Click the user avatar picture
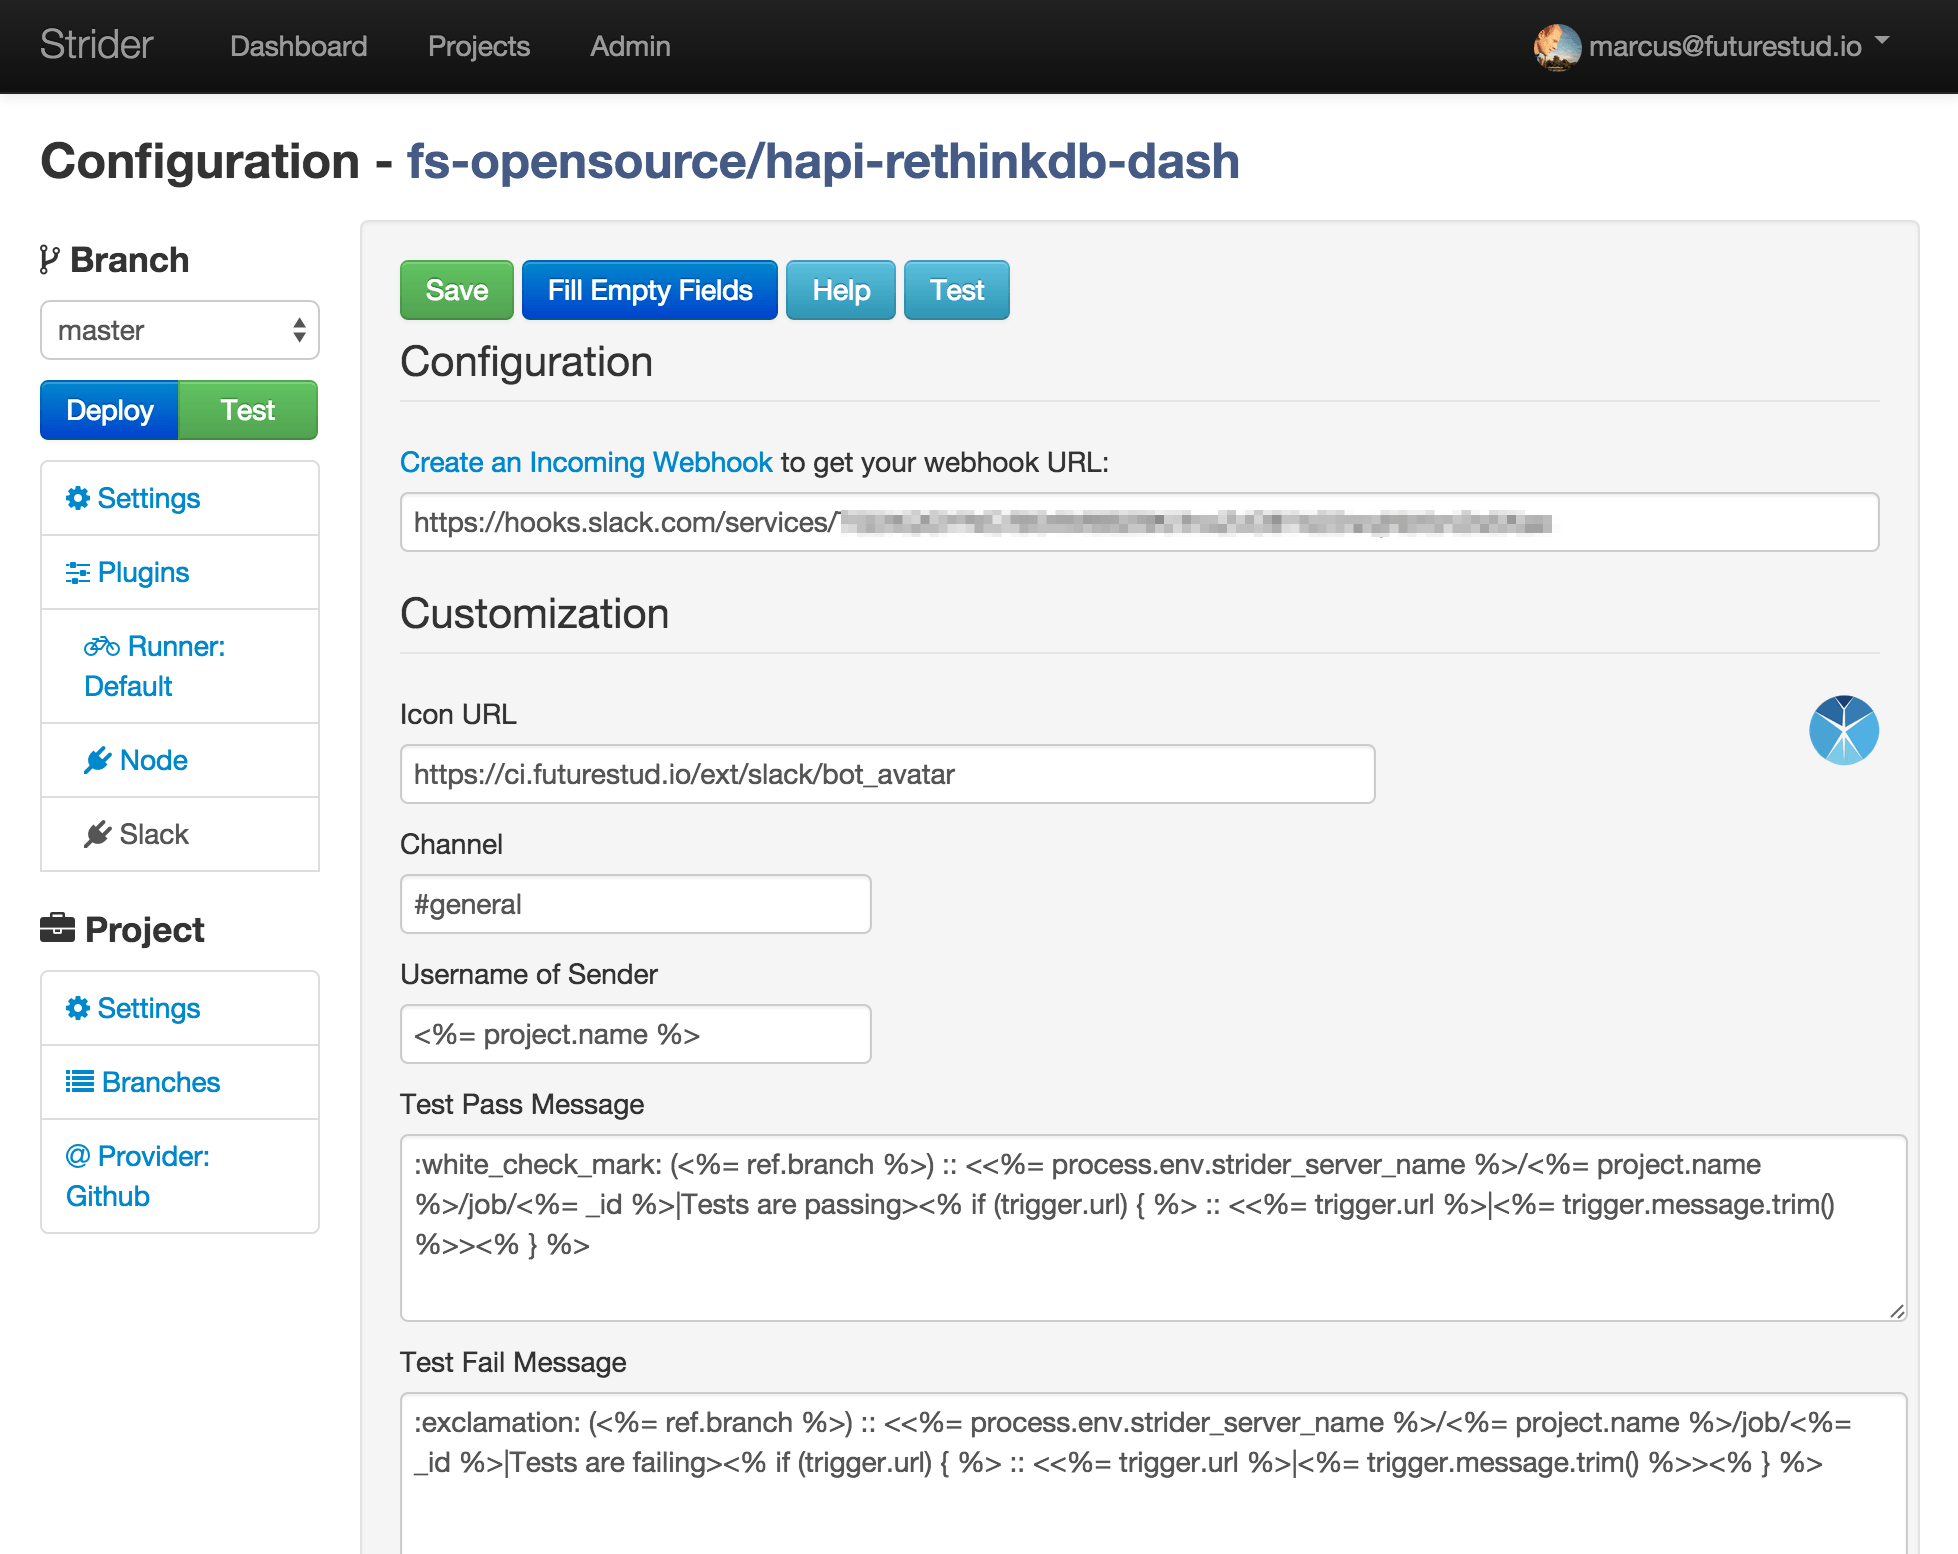This screenshot has height=1554, width=1958. click(x=1557, y=47)
